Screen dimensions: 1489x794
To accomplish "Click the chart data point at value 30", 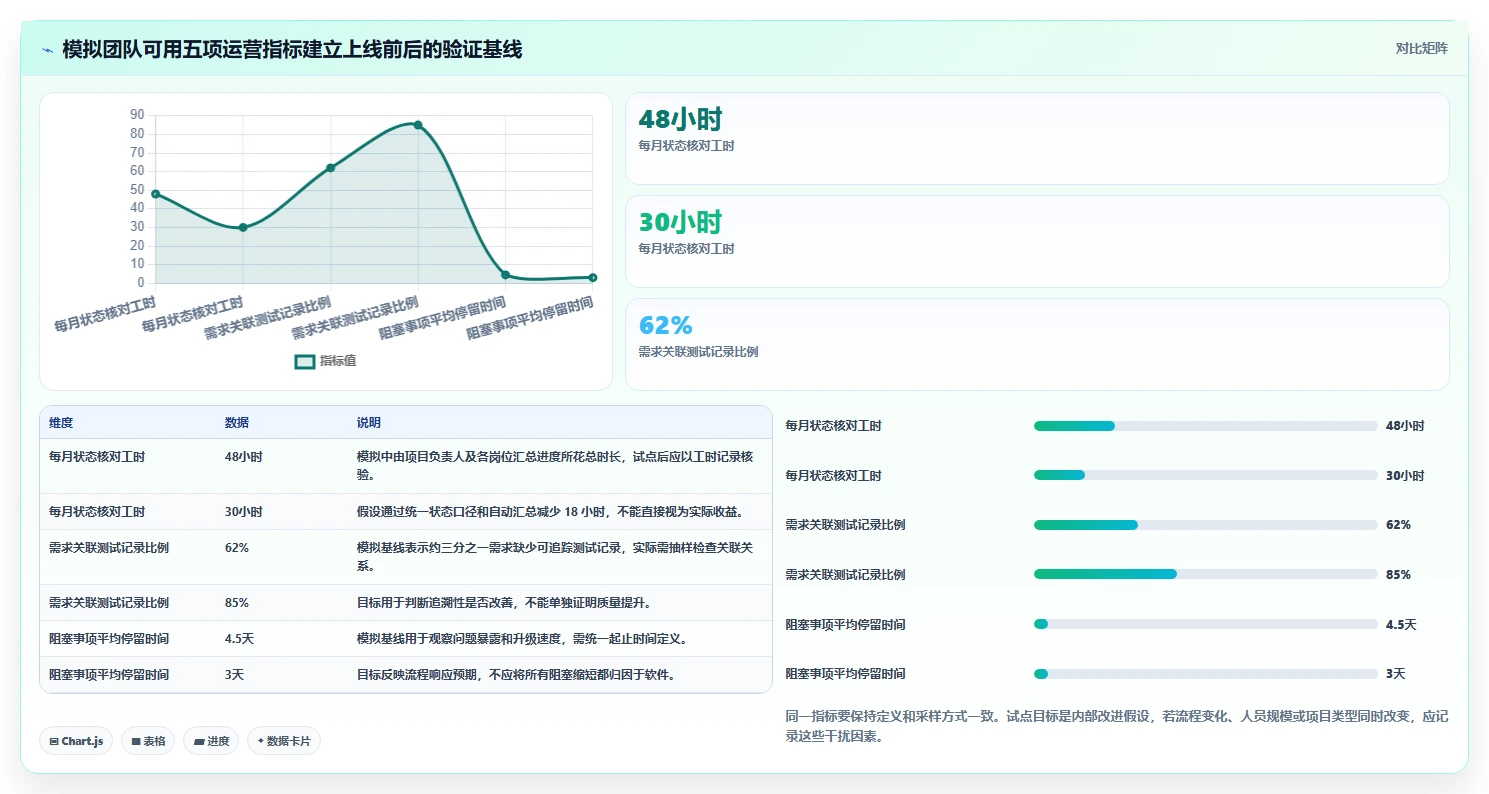I will point(243,227).
